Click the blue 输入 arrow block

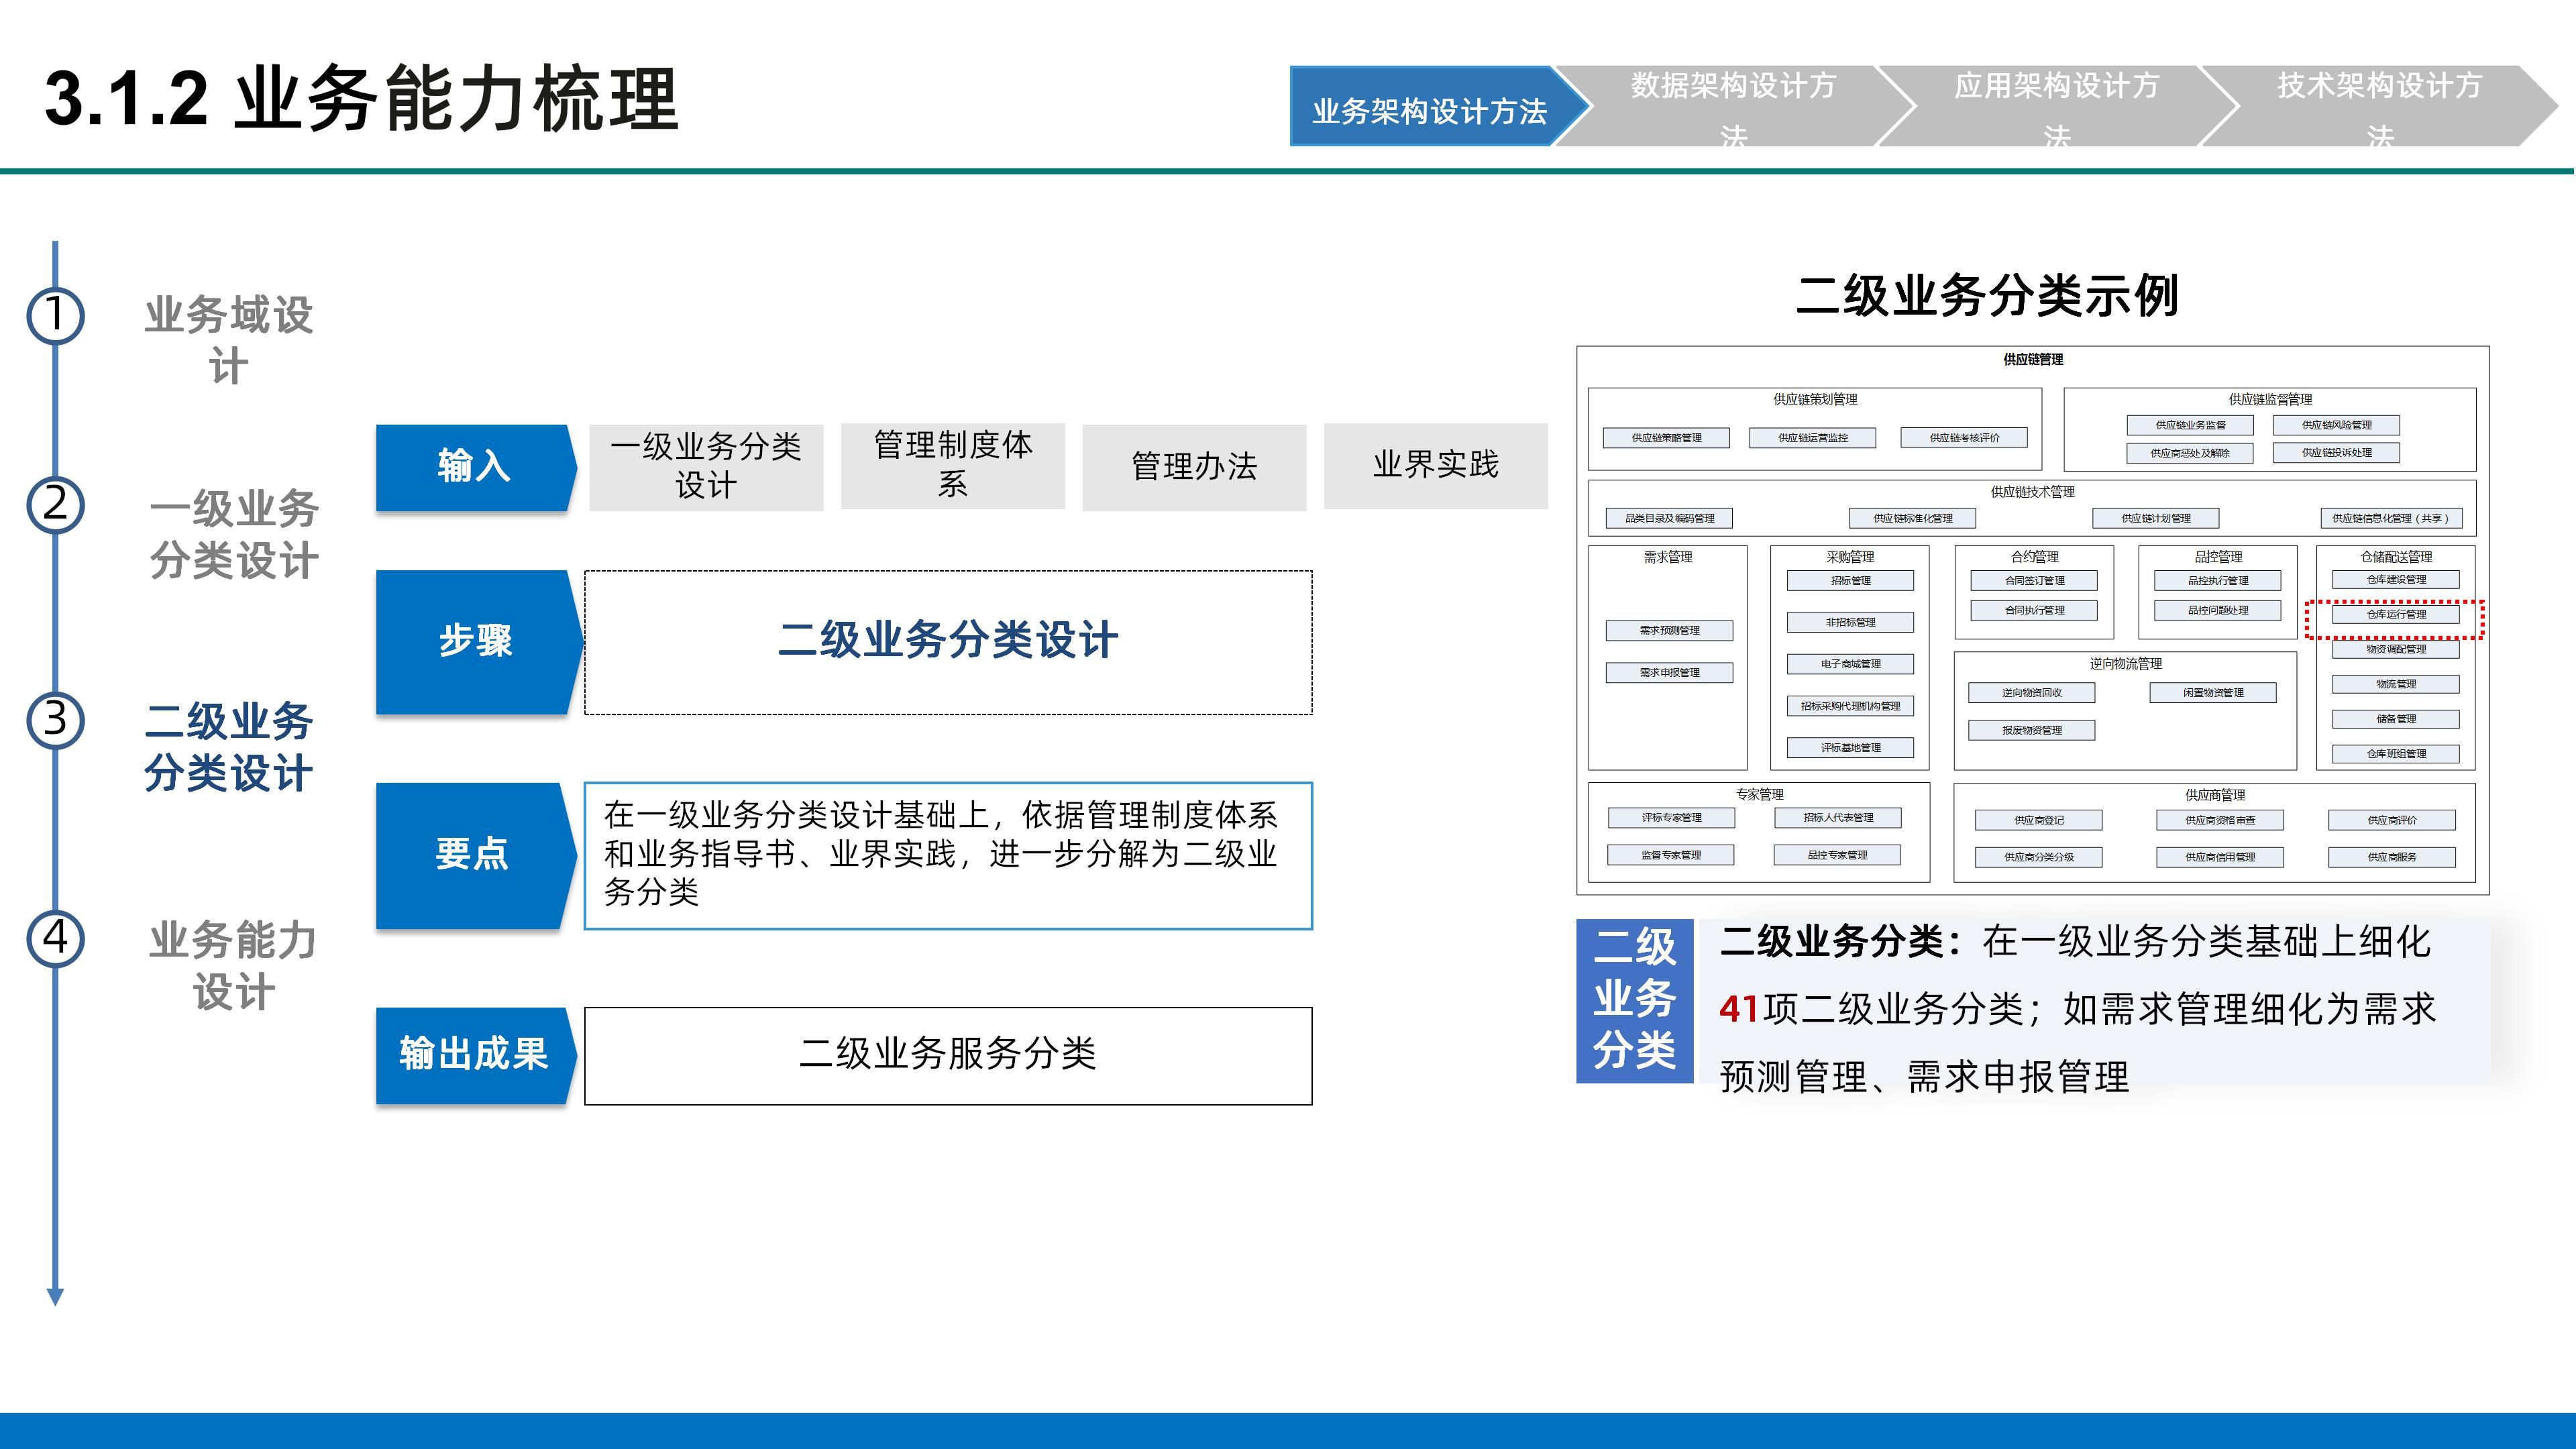pyautogui.click(x=476, y=467)
